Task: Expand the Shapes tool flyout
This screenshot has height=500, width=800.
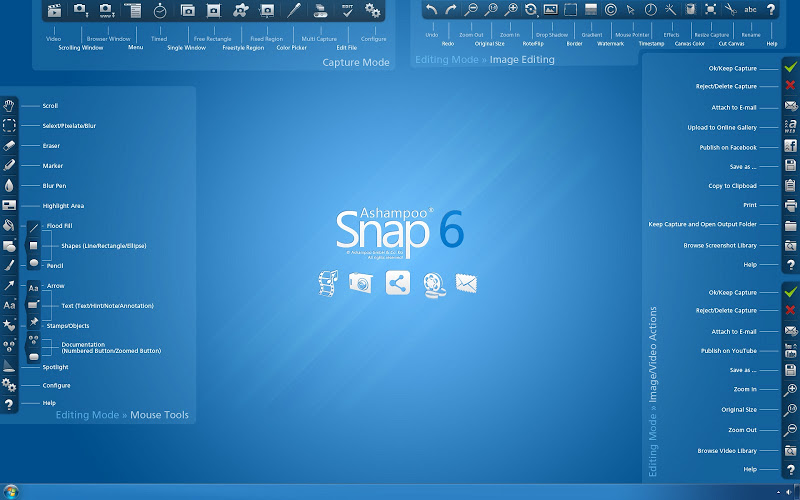Action: point(9,246)
